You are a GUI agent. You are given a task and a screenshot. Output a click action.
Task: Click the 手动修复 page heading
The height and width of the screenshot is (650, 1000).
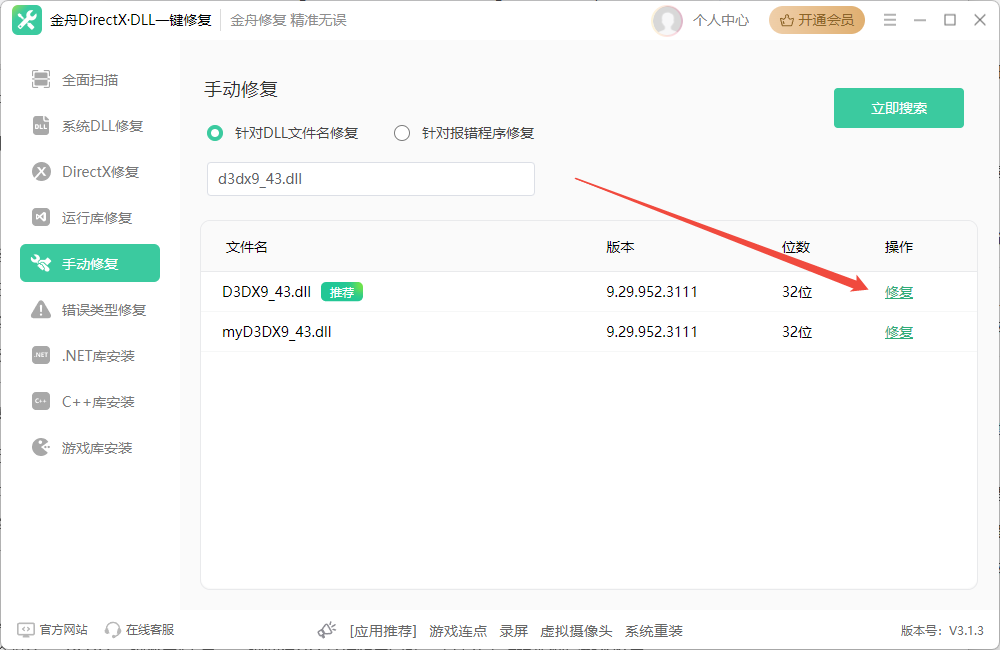pos(241,89)
